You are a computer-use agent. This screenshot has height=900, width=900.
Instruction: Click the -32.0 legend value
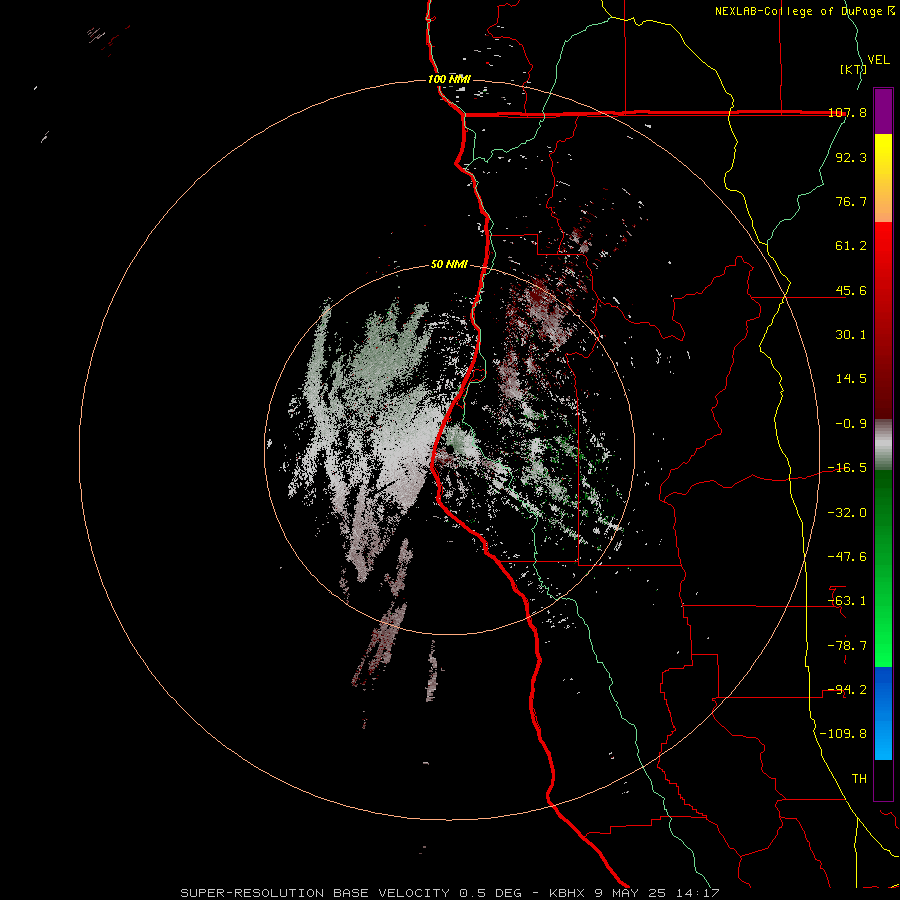(x=847, y=513)
